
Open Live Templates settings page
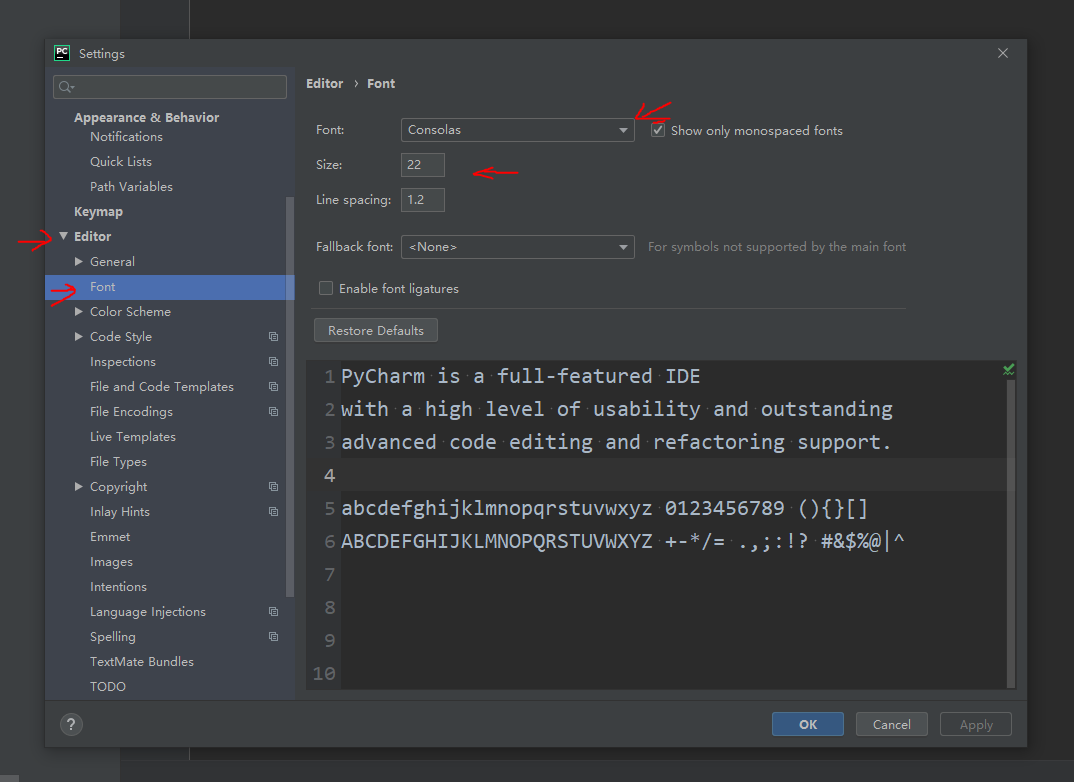(x=133, y=436)
